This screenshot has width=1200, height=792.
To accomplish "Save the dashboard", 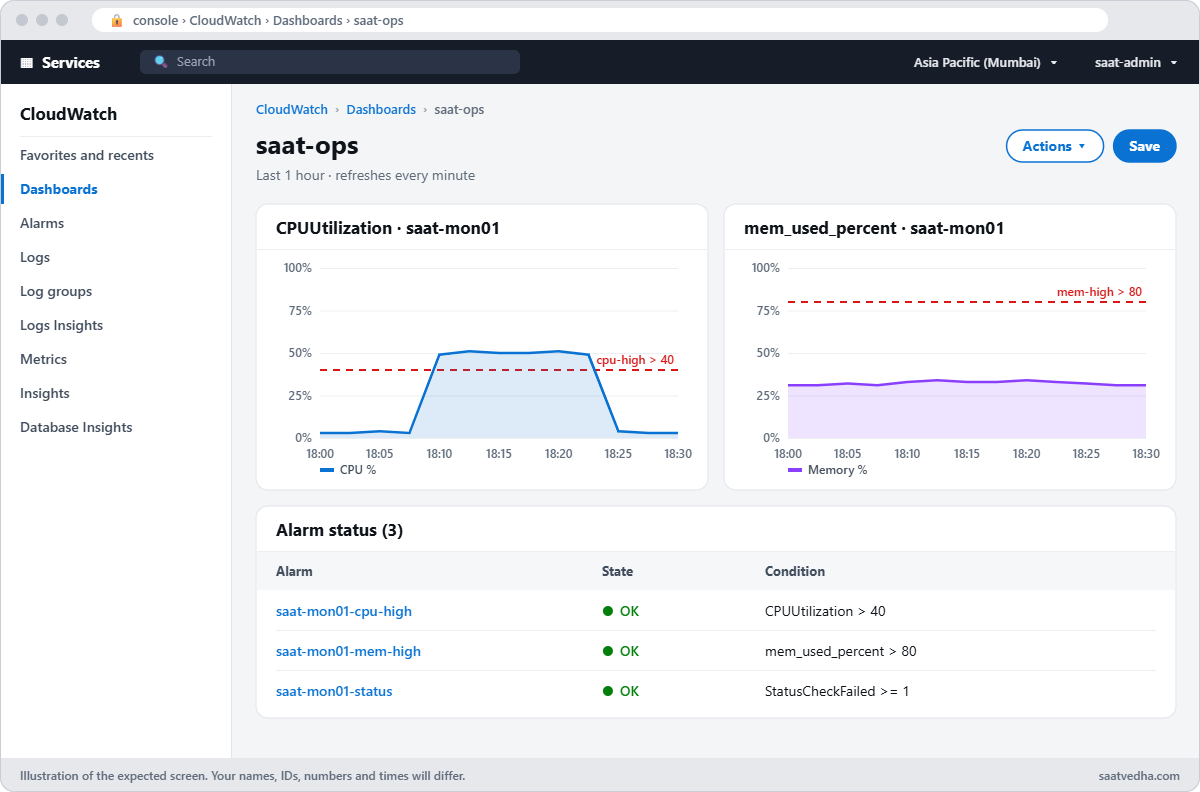I will [1144, 146].
